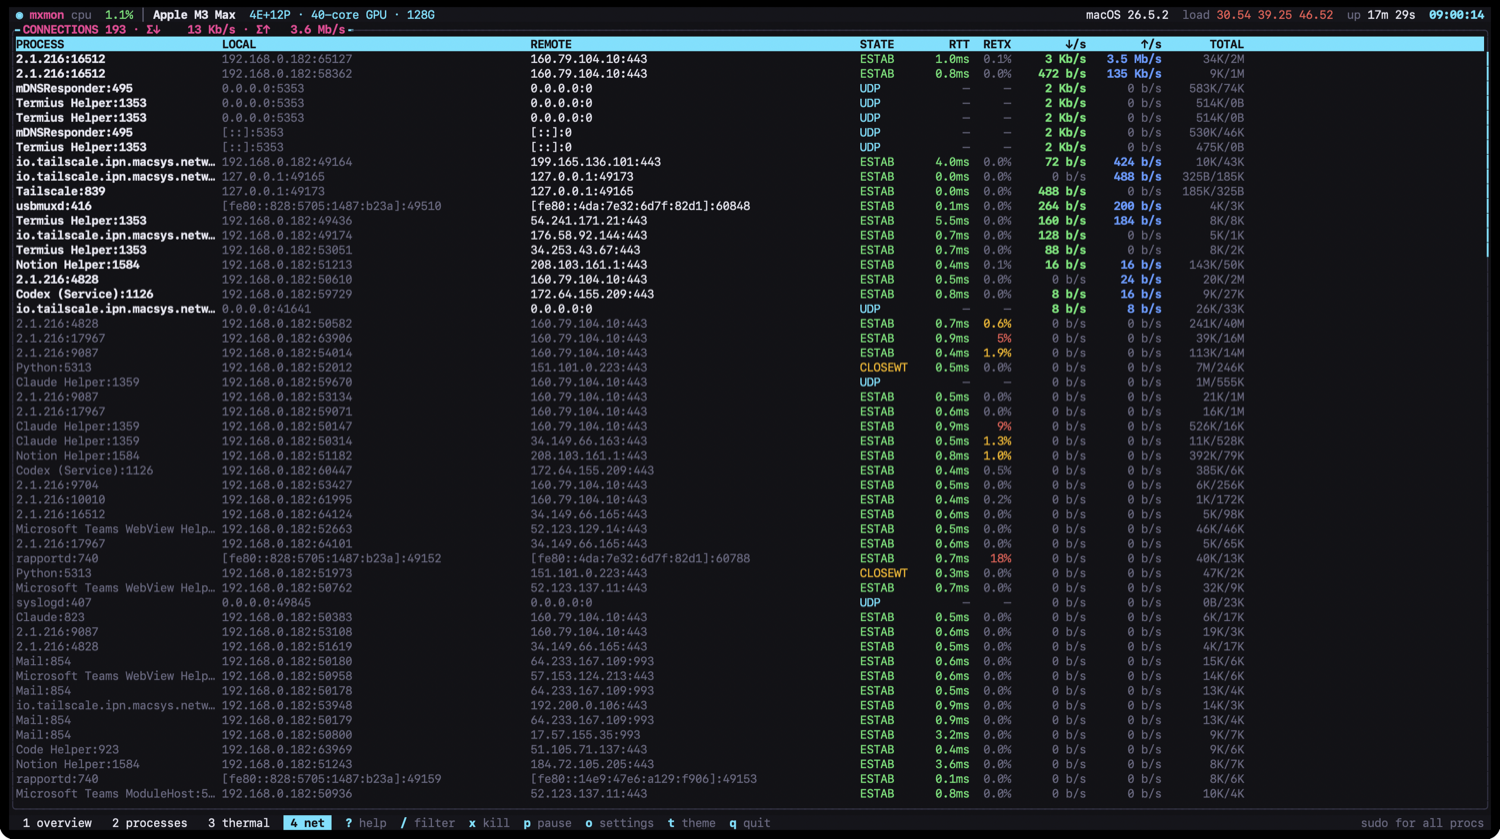Click remote address 184.72.105.205:443

pyautogui.click(x=592, y=764)
